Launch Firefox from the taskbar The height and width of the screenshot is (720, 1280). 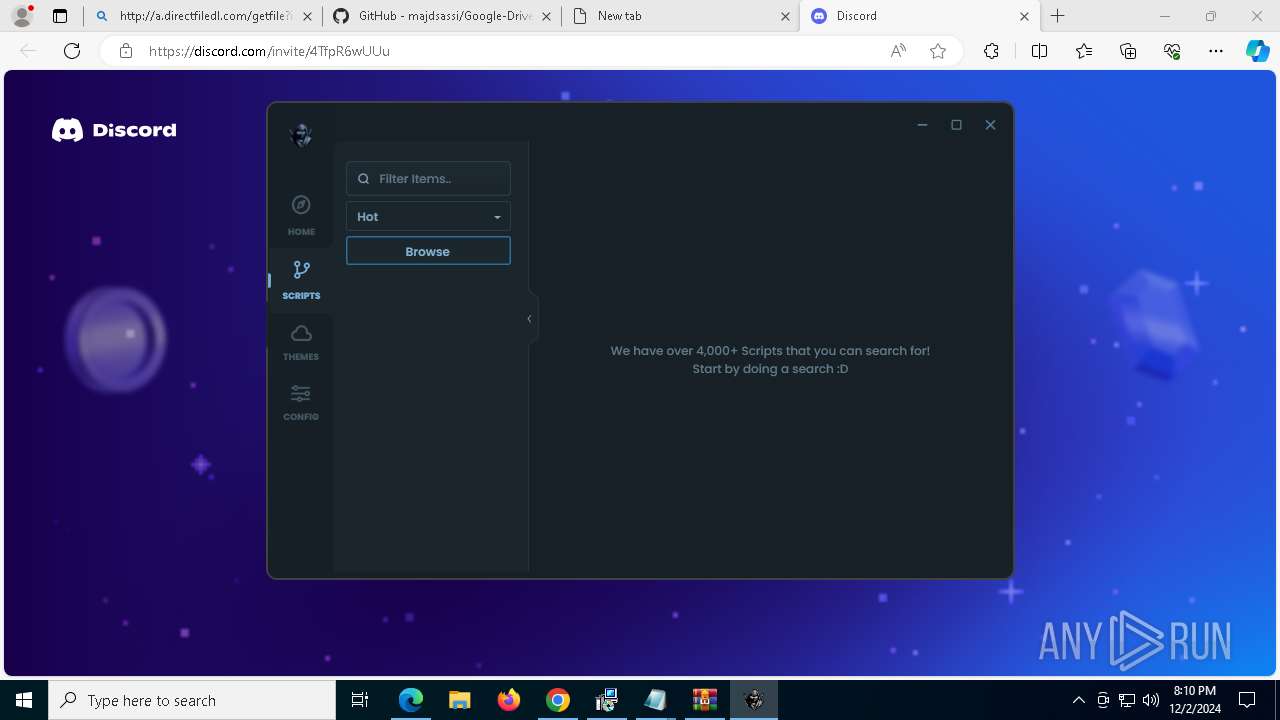click(x=509, y=700)
